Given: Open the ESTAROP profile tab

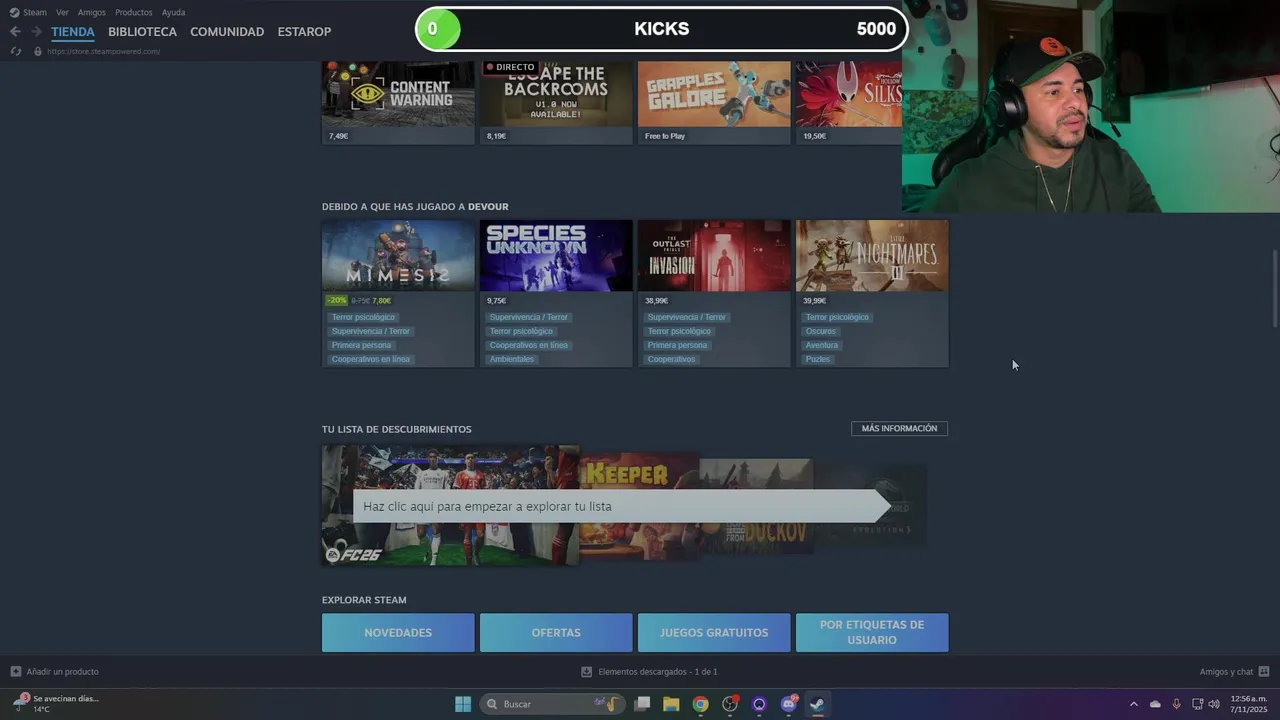Looking at the screenshot, I should click(x=304, y=32).
